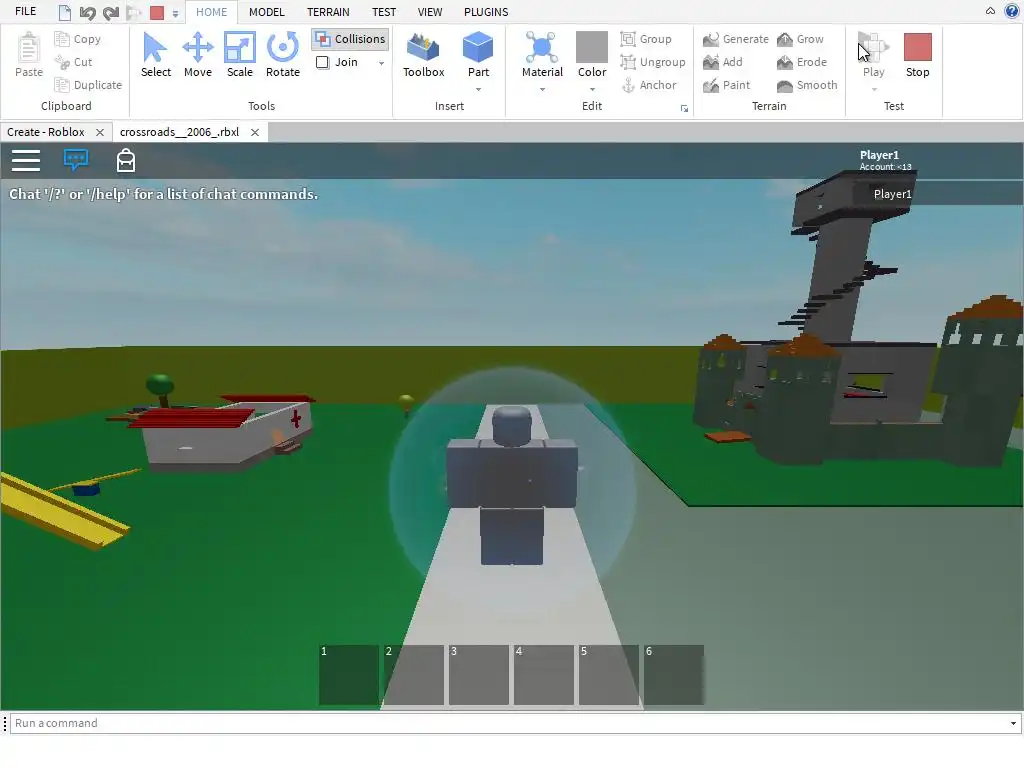Open the Material picker

[x=542, y=56]
